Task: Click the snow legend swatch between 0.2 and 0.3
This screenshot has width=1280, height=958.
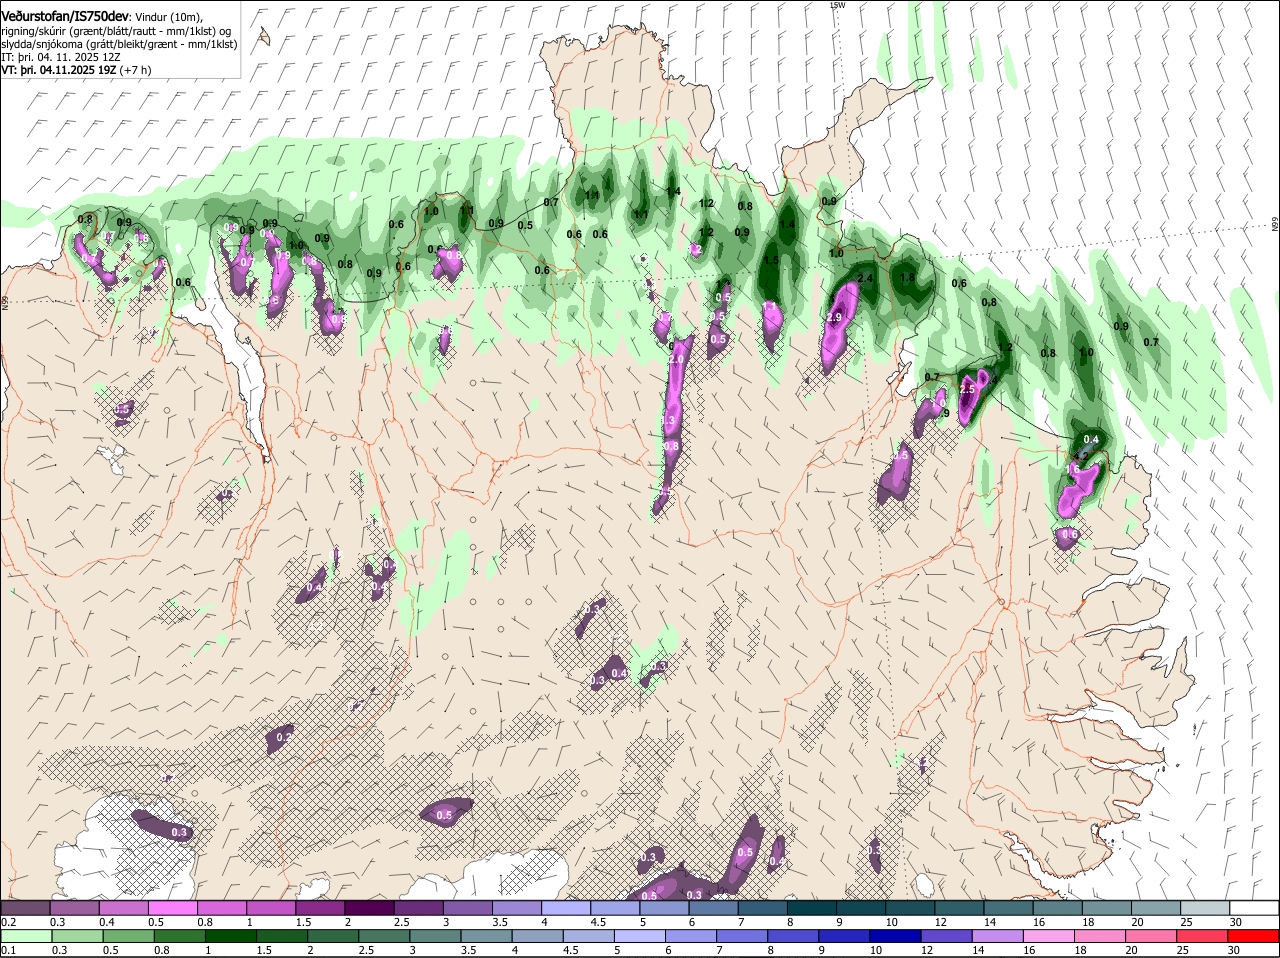Action: pos(25,908)
